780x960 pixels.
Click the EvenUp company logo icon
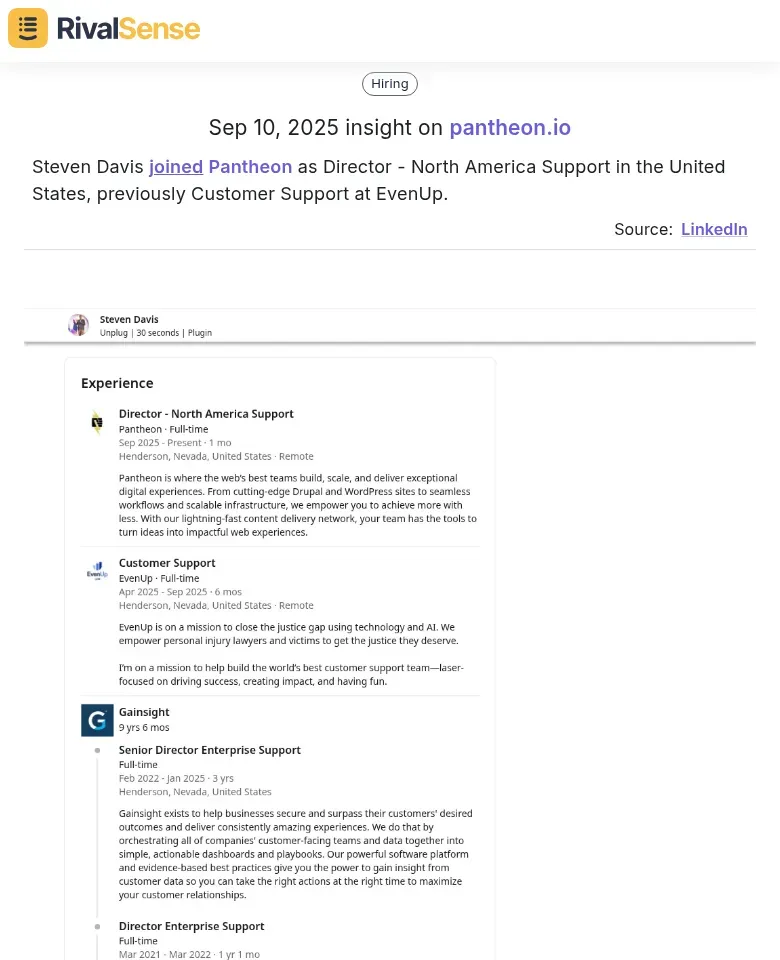97,571
